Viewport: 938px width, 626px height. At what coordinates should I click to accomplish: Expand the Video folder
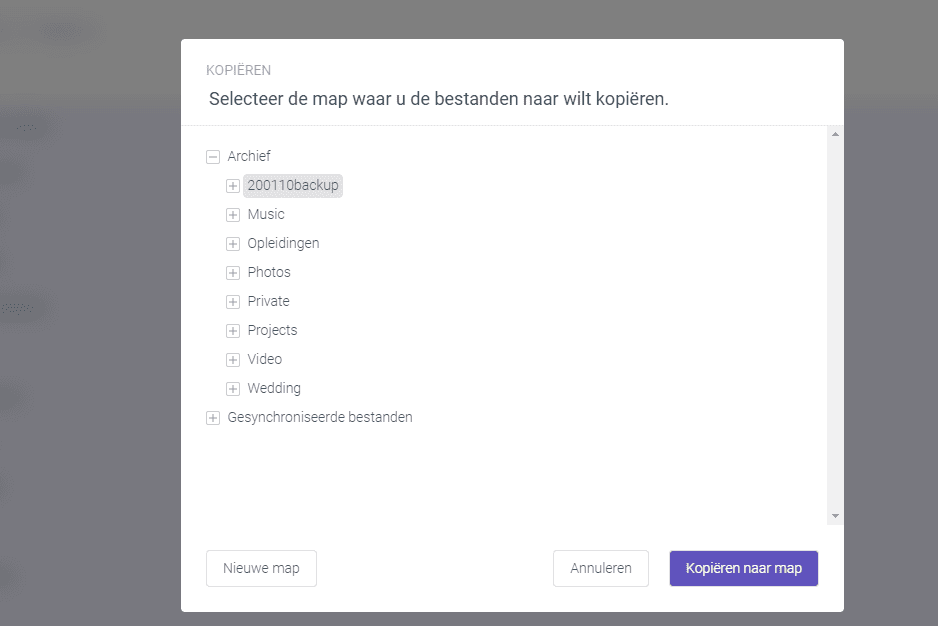pos(232,359)
